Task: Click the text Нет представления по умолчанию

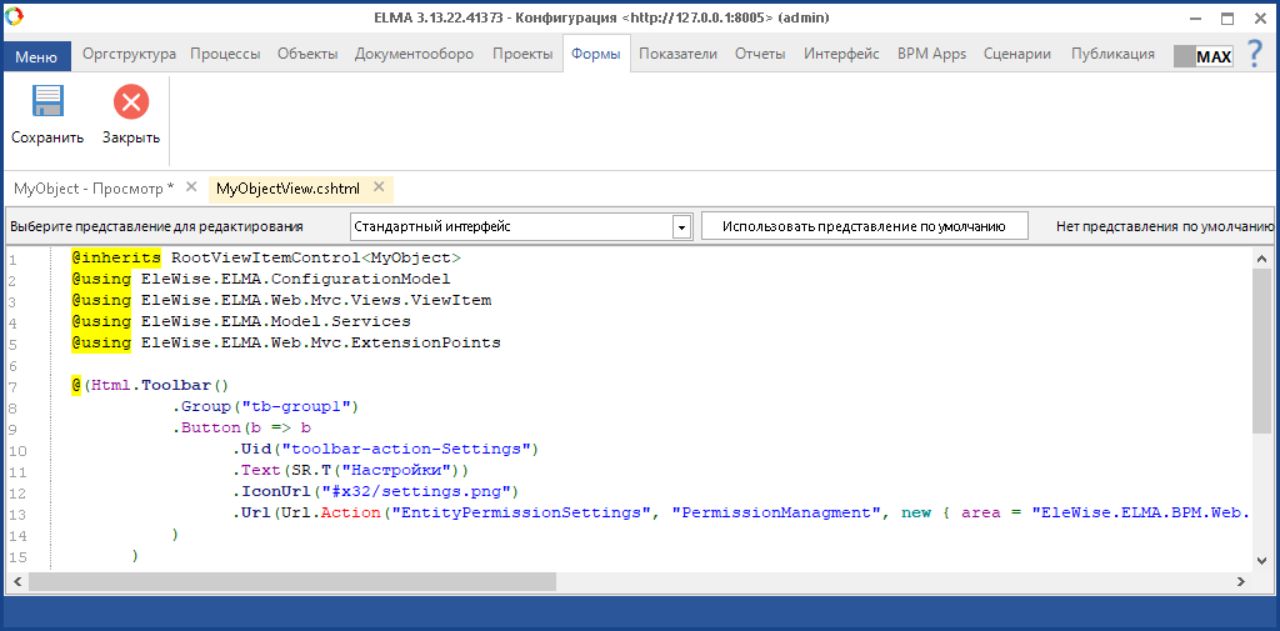Action: (1165, 227)
